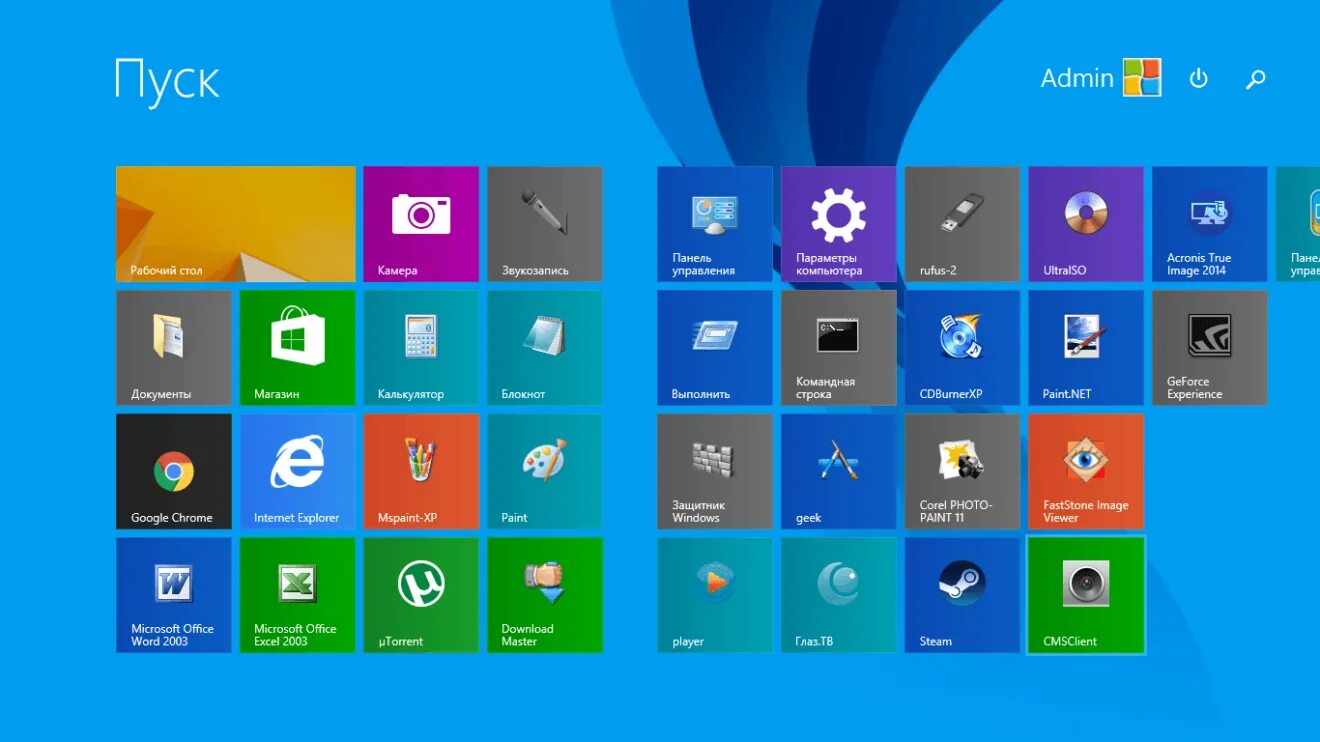
Task: Open the Рабочий стол desktop tile
Action: (x=236, y=224)
